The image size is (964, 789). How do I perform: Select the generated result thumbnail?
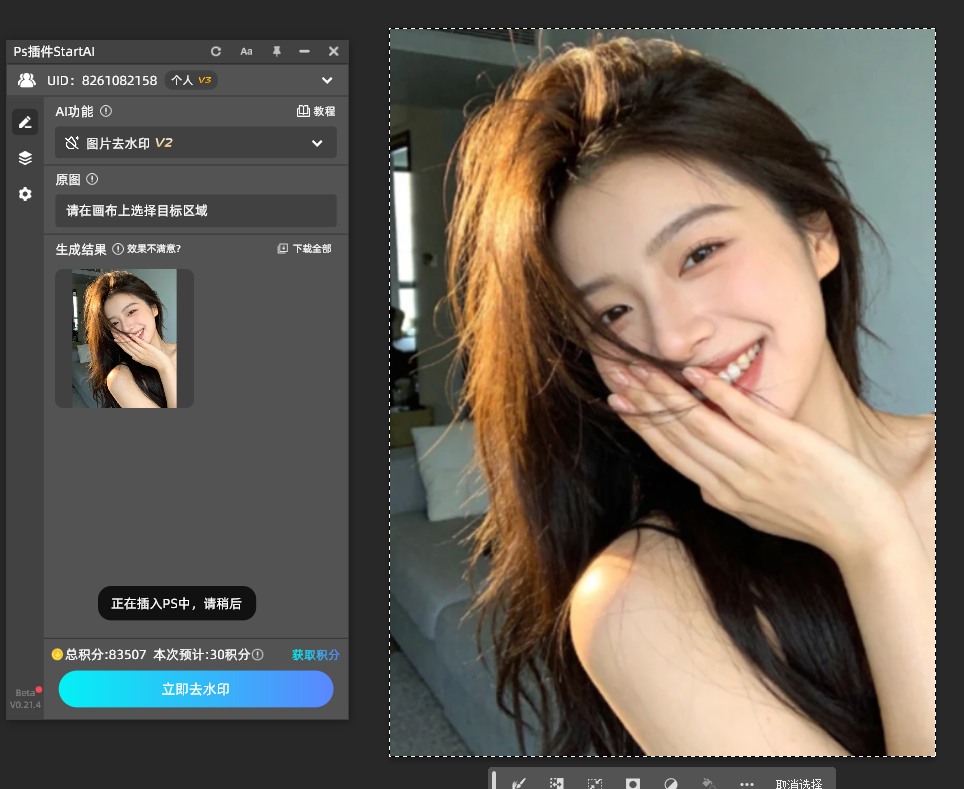click(124, 338)
